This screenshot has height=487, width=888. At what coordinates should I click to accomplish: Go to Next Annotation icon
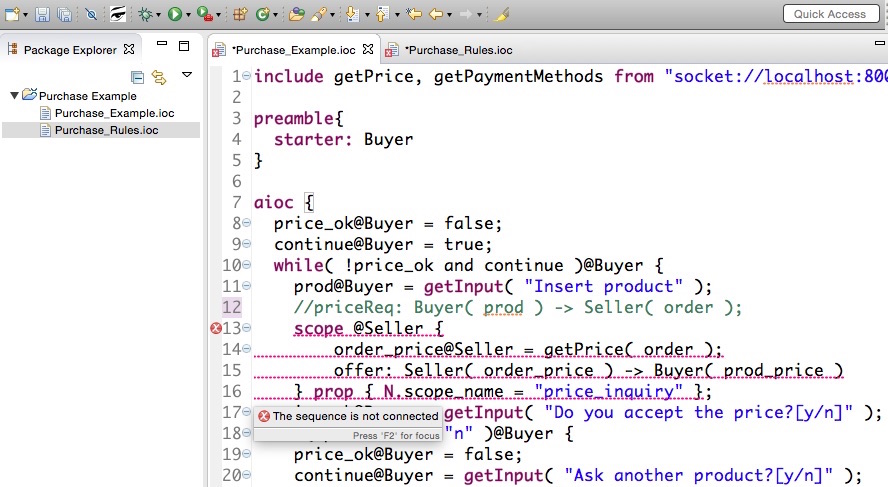(x=352, y=14)
